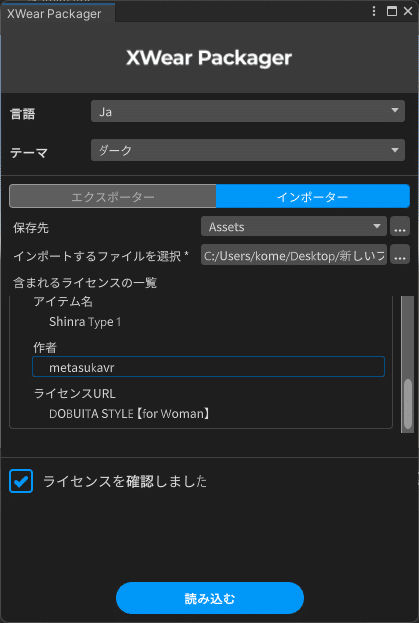Viewport: 419px width, 623px height.
Task: Tick the ライセンスを確認しました checkbox
Action: tap(21, 481)
